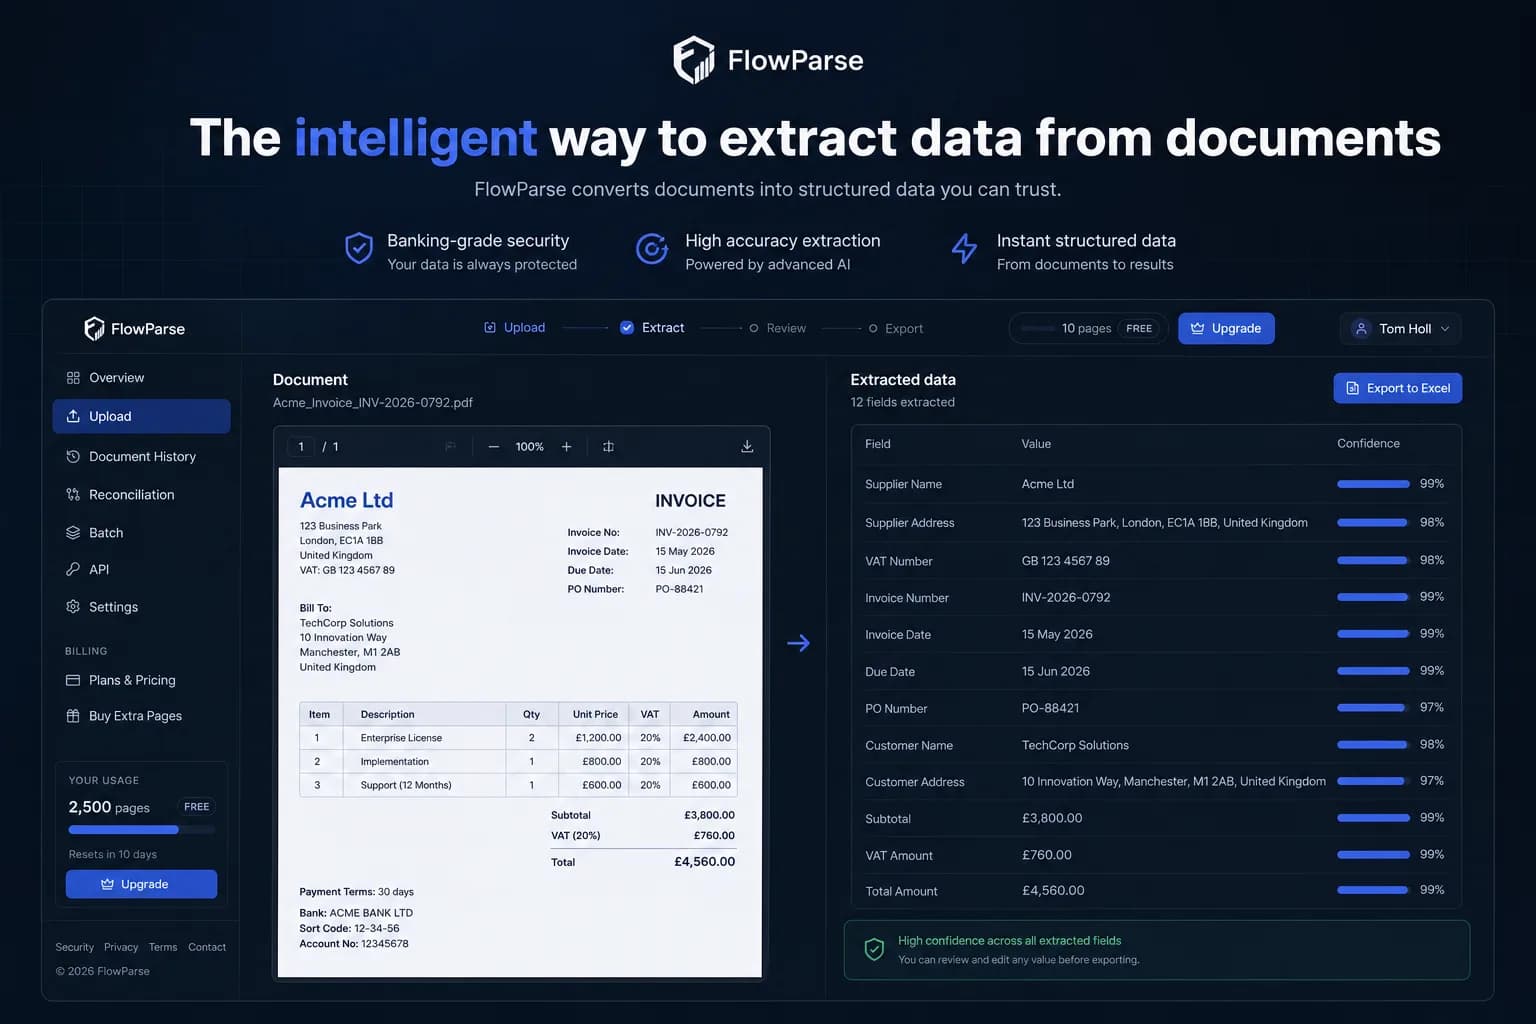
Task: Click the file name Acme_Invoice_INV-2026-0792.pdf
Action: [x=373, y=402]
